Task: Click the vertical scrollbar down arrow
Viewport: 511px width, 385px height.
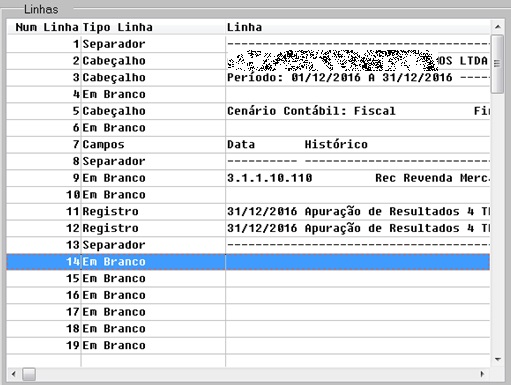Action: (498, 359)
